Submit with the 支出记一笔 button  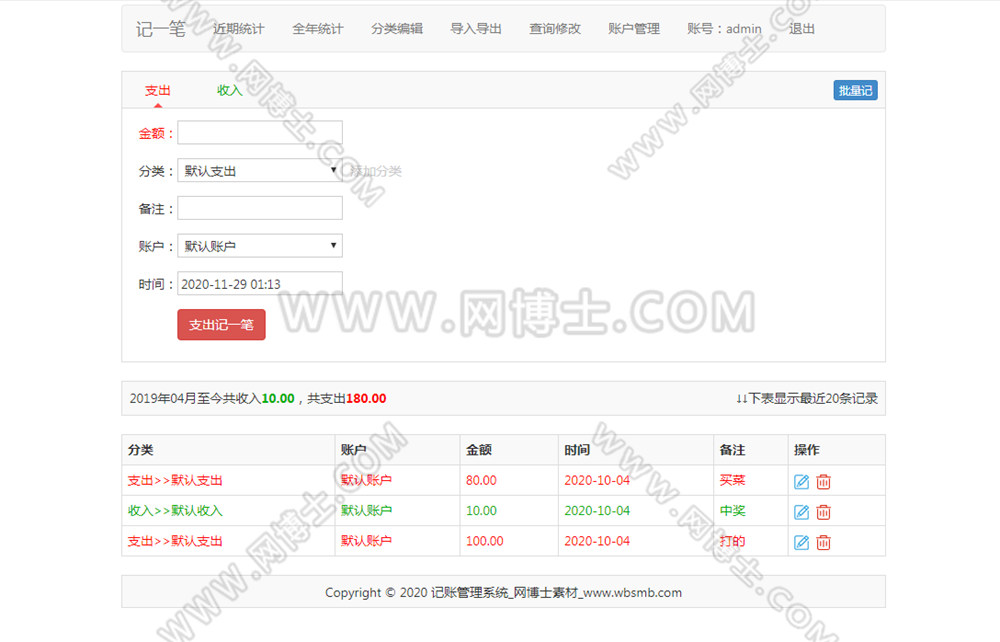pos(221,325)
